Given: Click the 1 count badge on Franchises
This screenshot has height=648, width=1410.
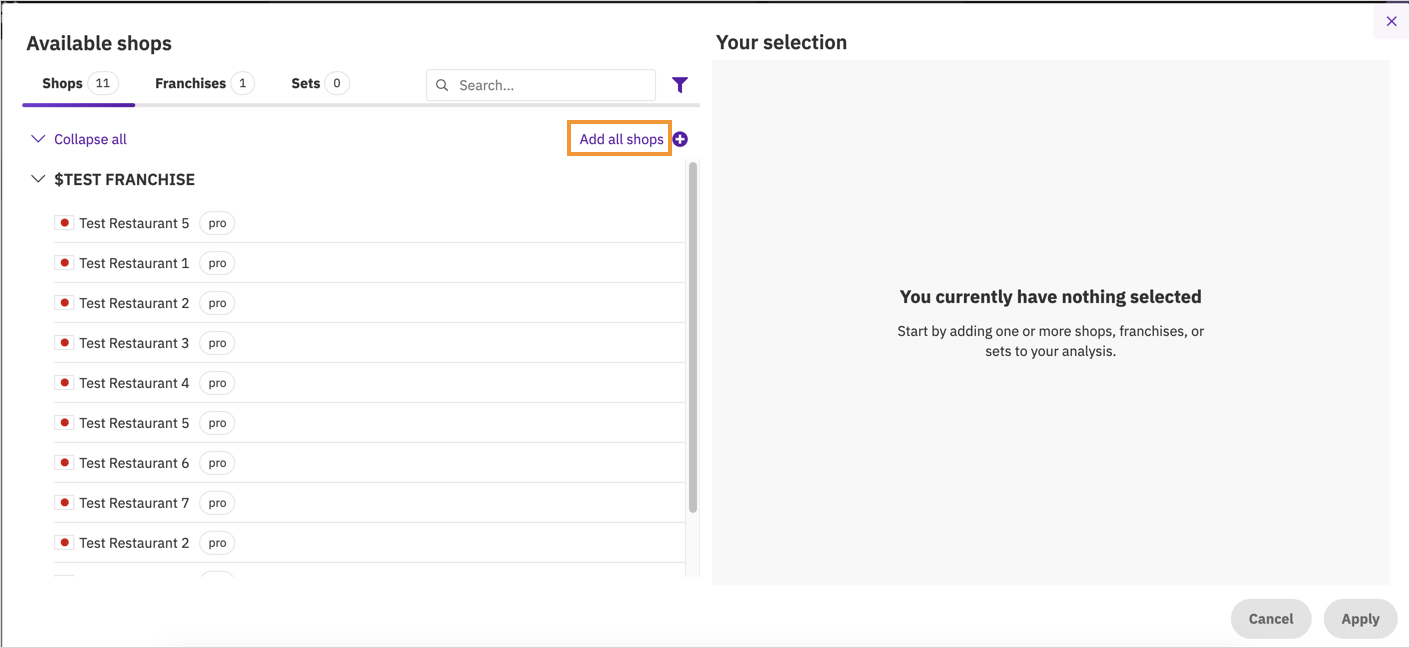Looking at the screenshot, I should pos(242,83).
